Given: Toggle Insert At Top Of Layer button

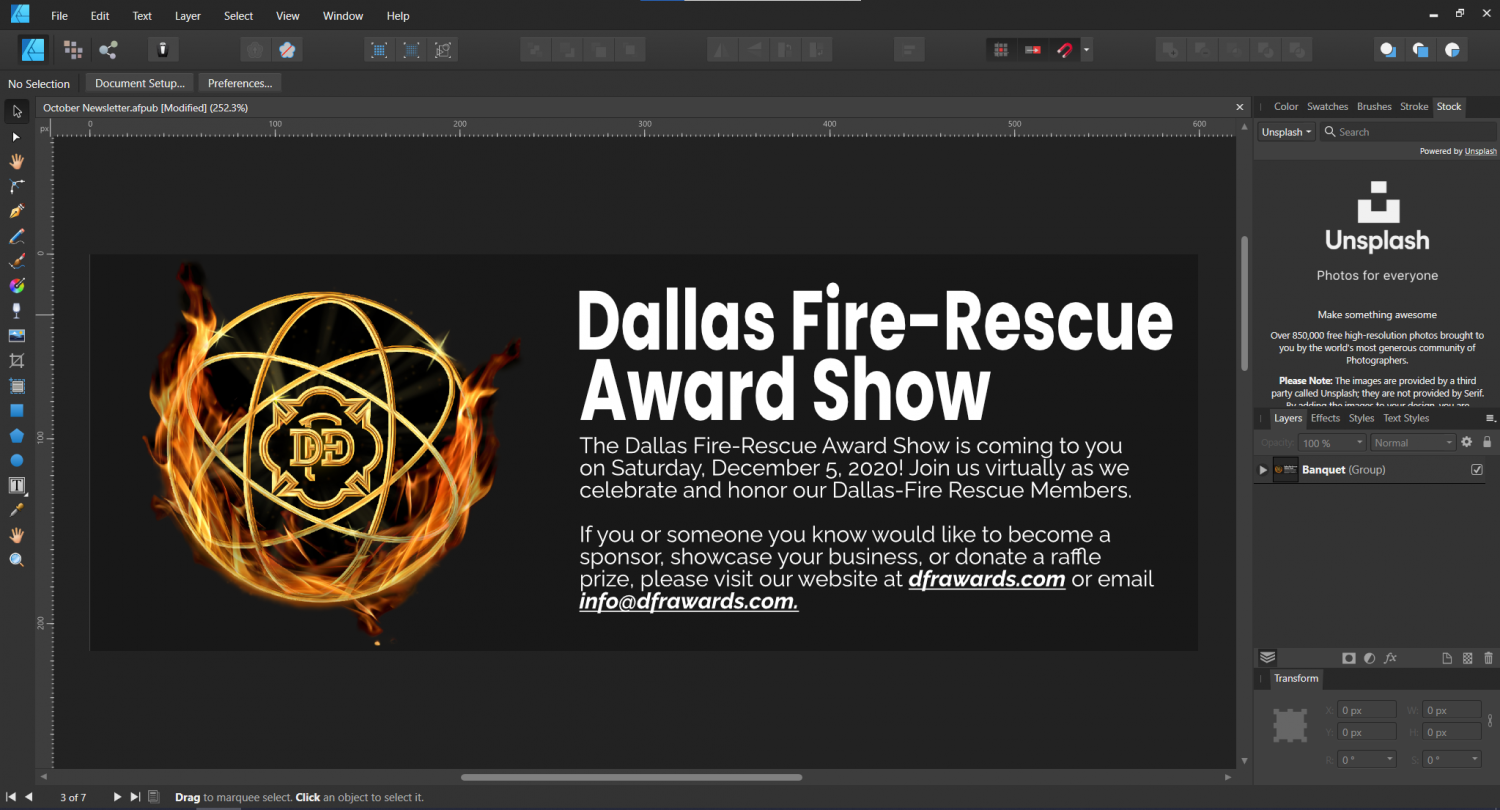Looking at the screenshot, I should [1420, 49].
